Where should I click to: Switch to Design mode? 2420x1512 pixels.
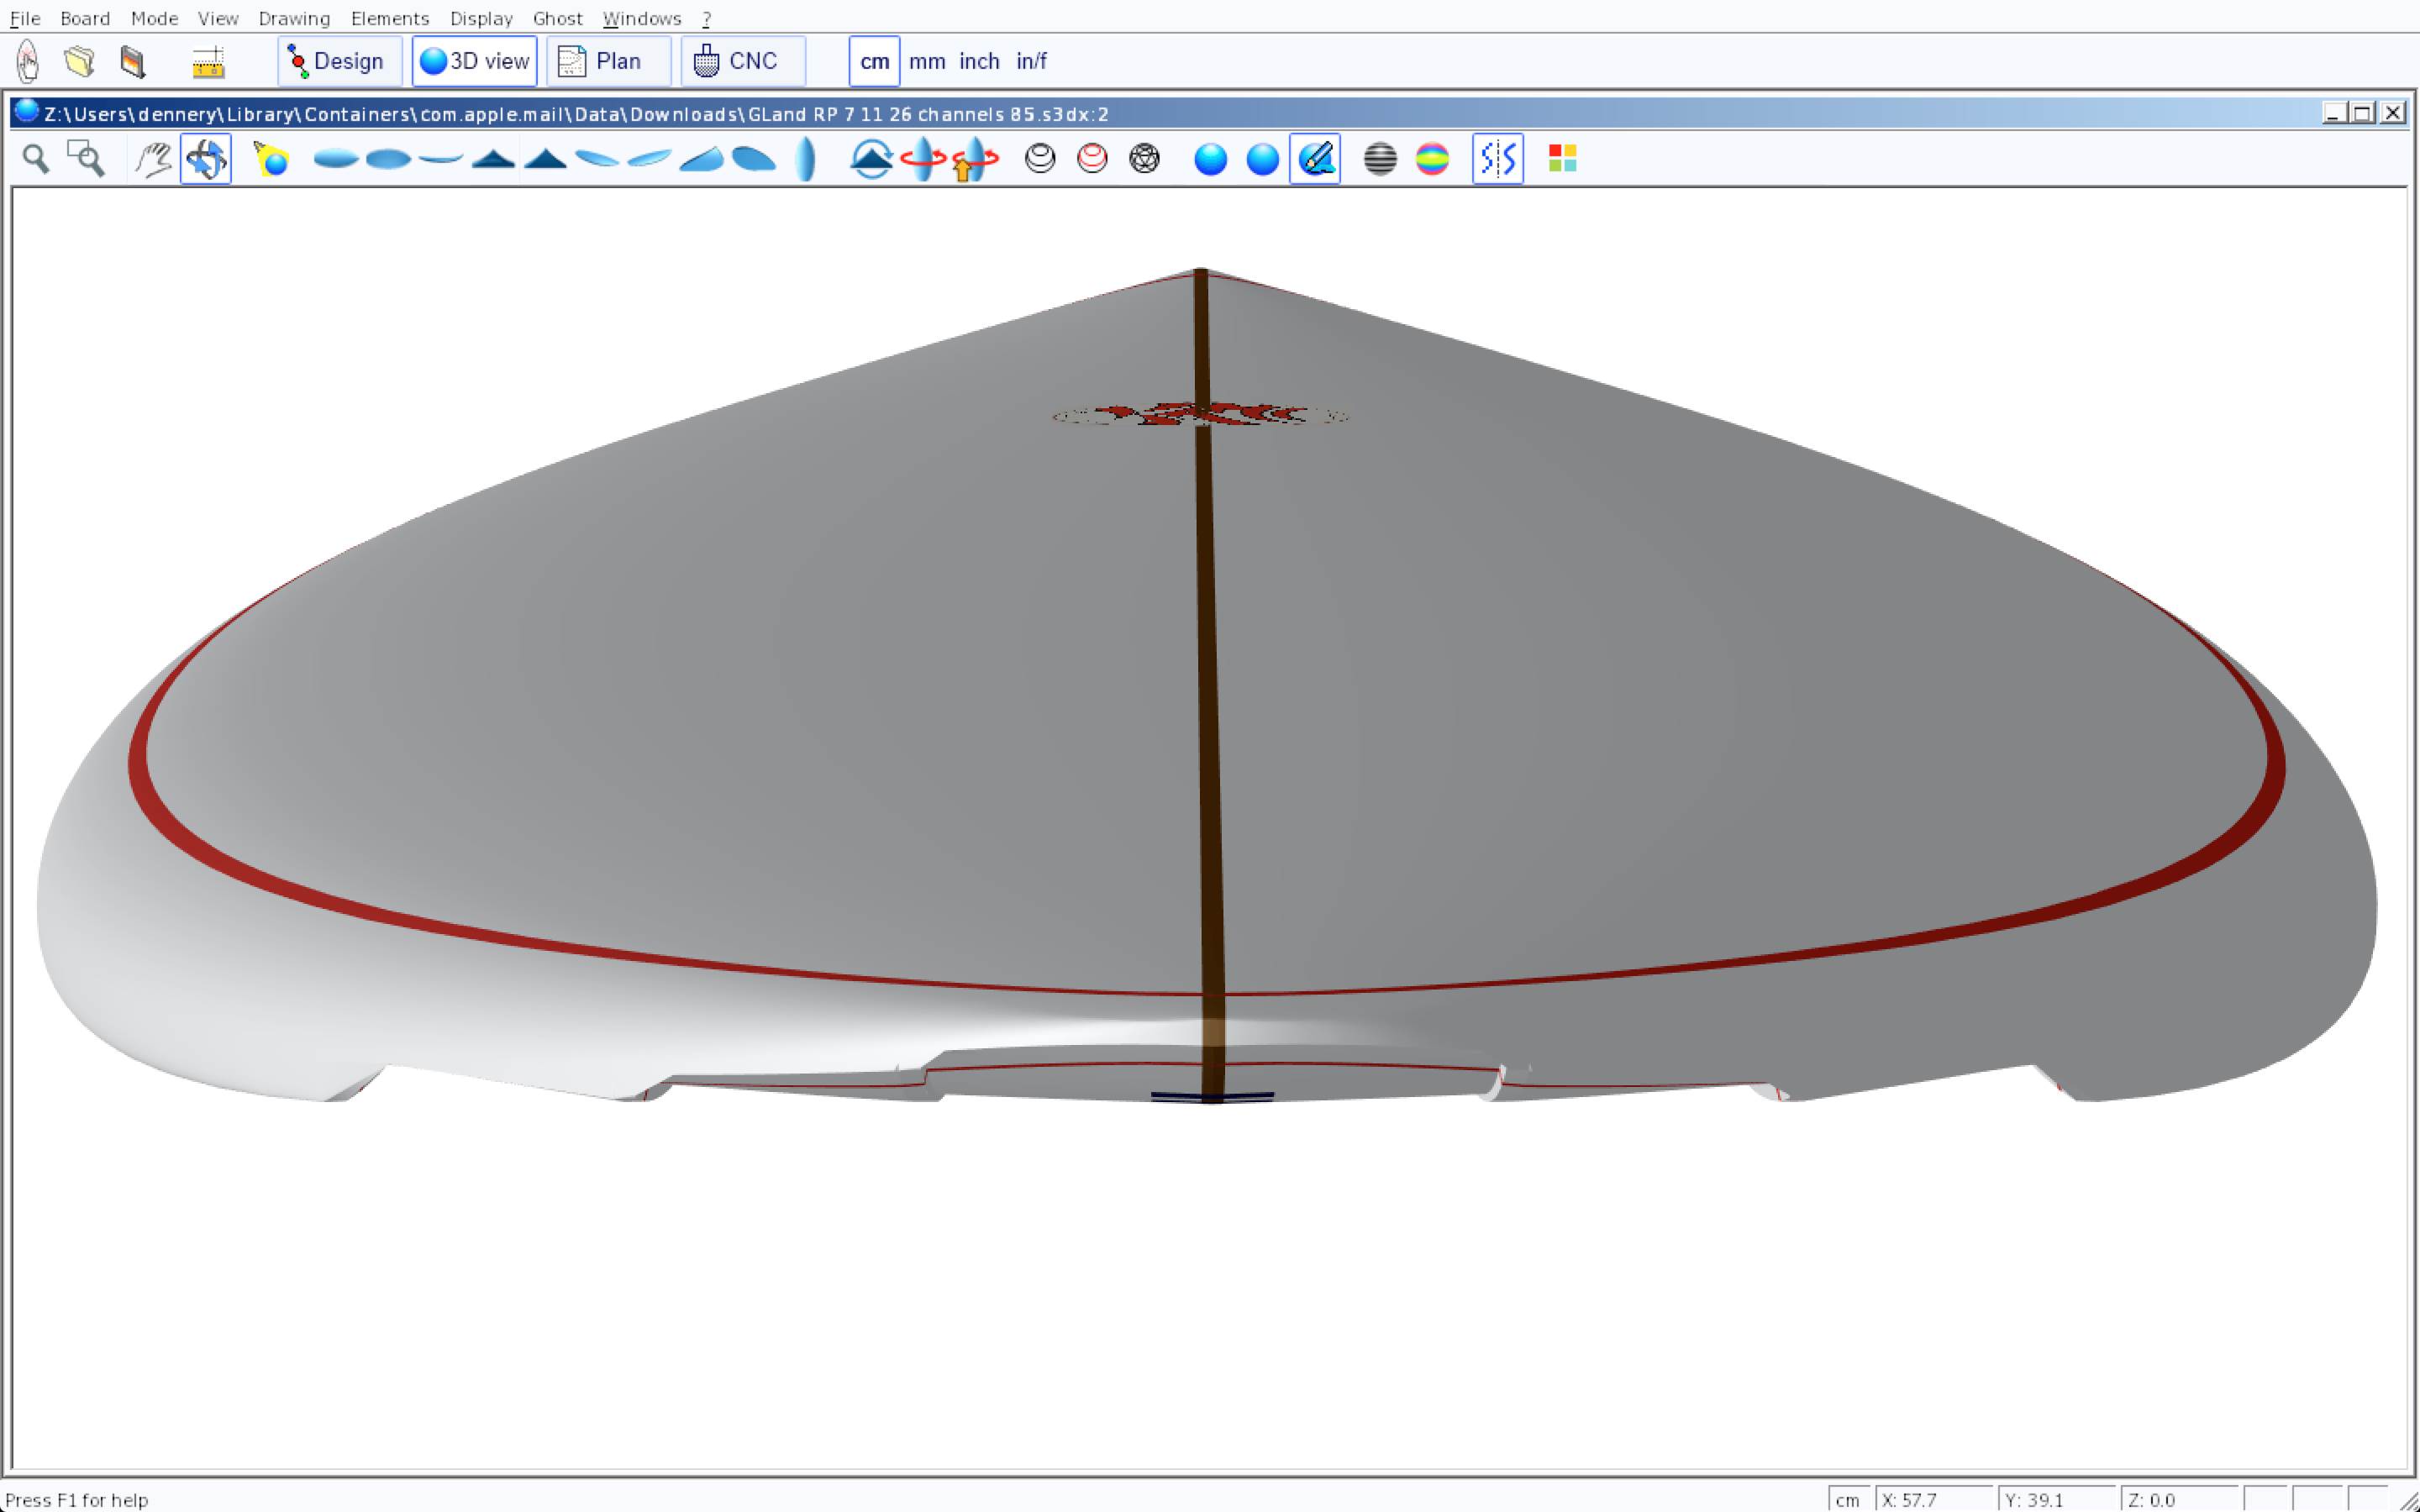pos(339,61)
